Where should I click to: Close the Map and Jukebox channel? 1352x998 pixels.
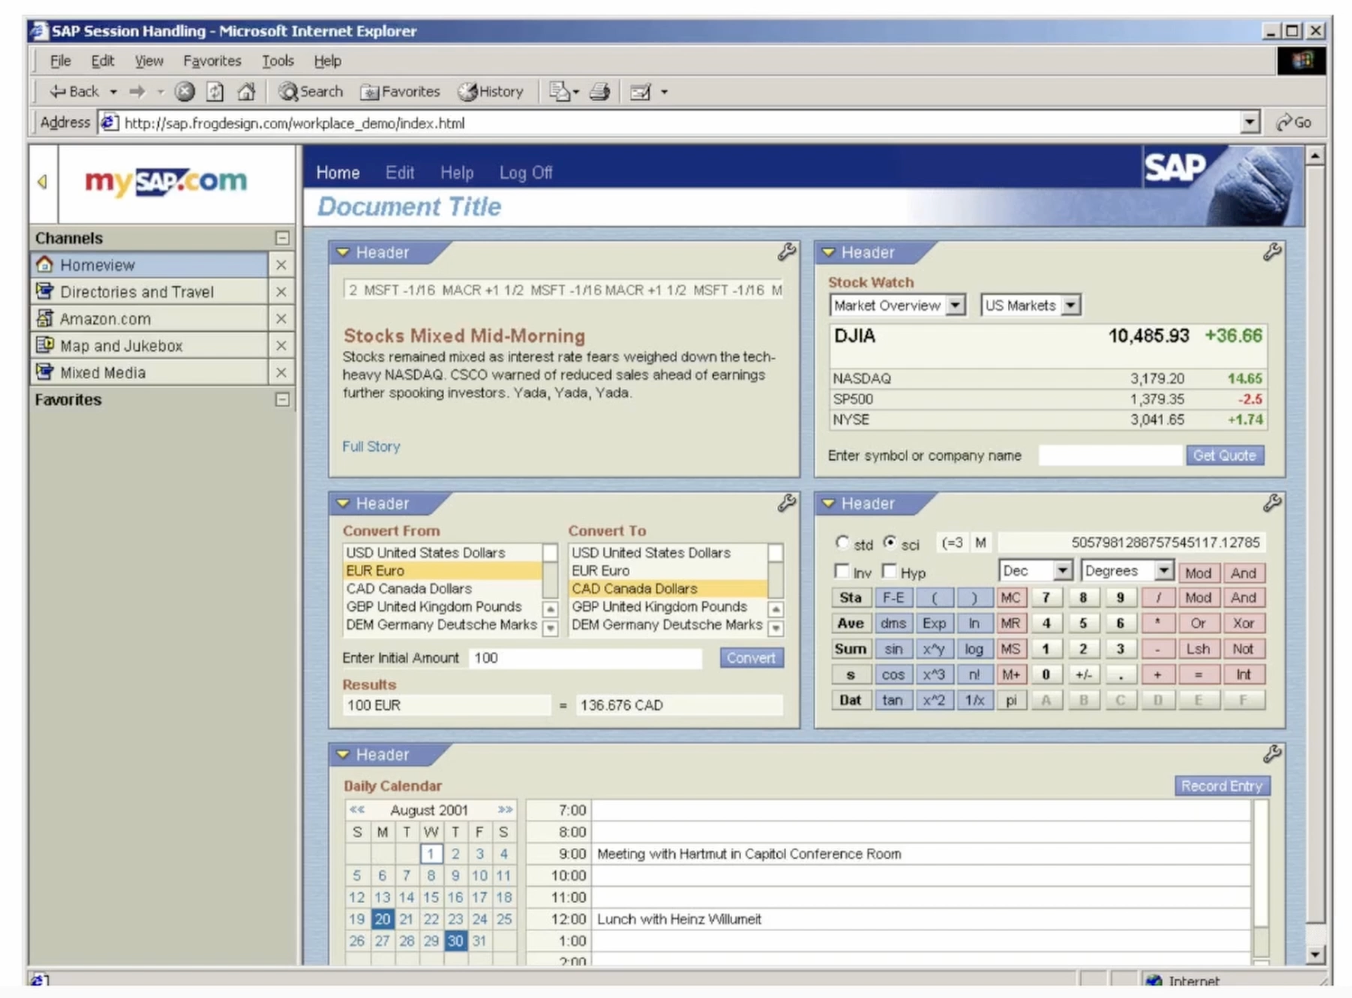click(281, 346)
